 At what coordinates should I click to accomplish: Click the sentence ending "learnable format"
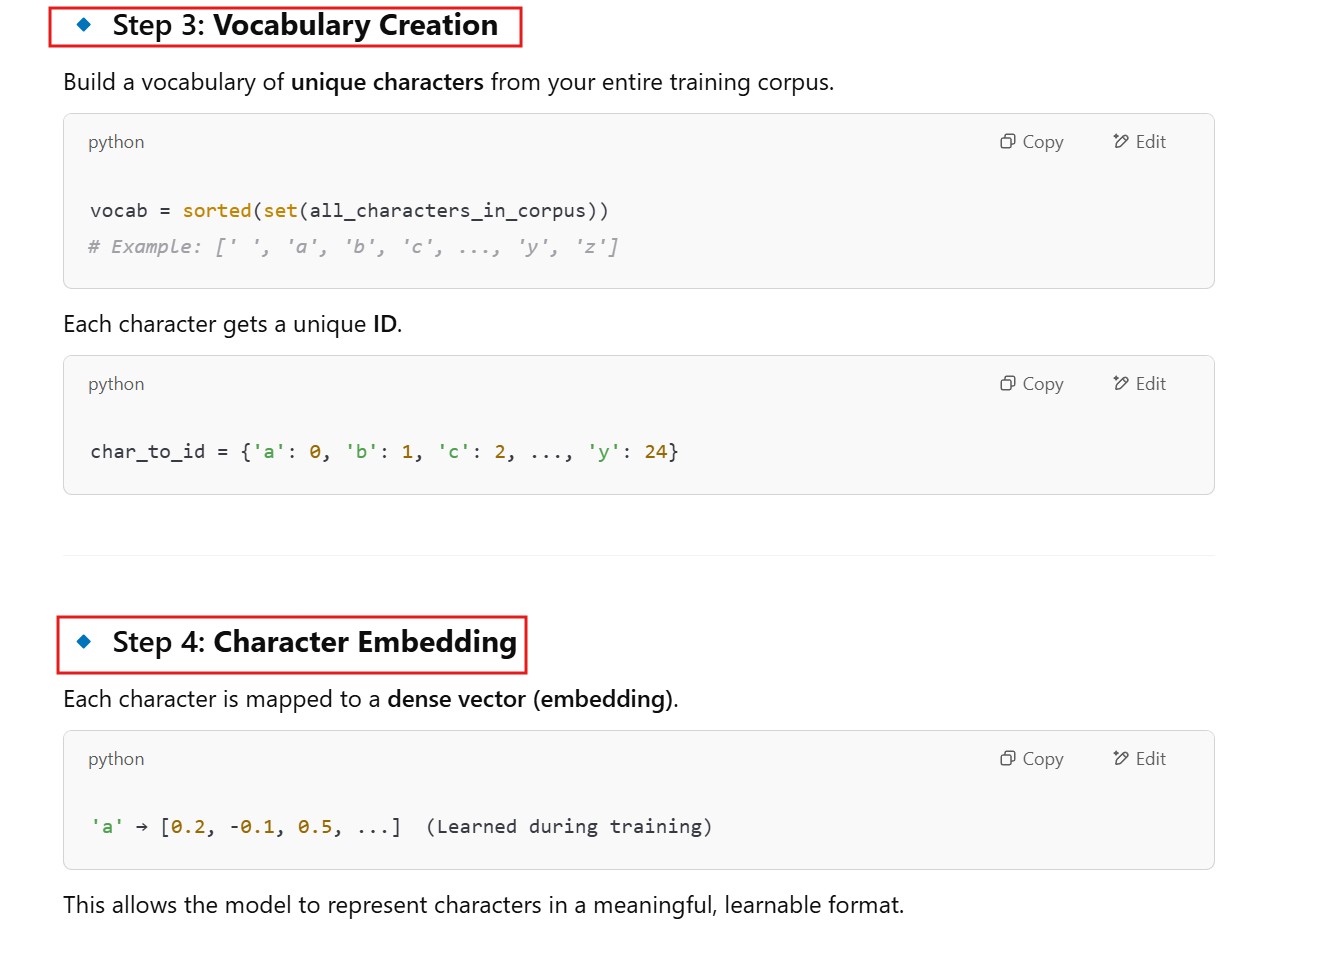pos(483,905)
